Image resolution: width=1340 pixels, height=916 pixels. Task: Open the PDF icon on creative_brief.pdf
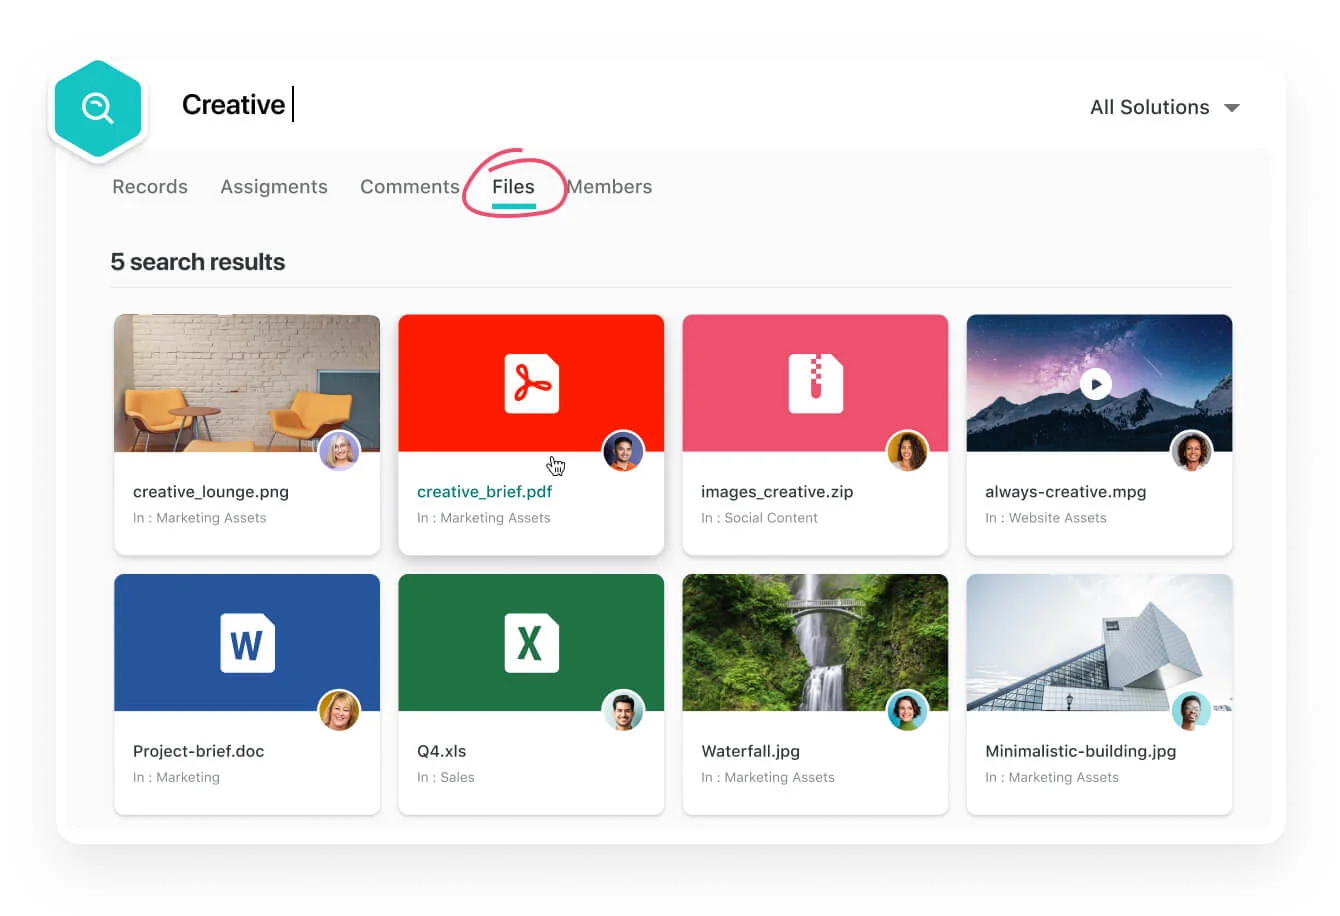(x=531, y=384)
